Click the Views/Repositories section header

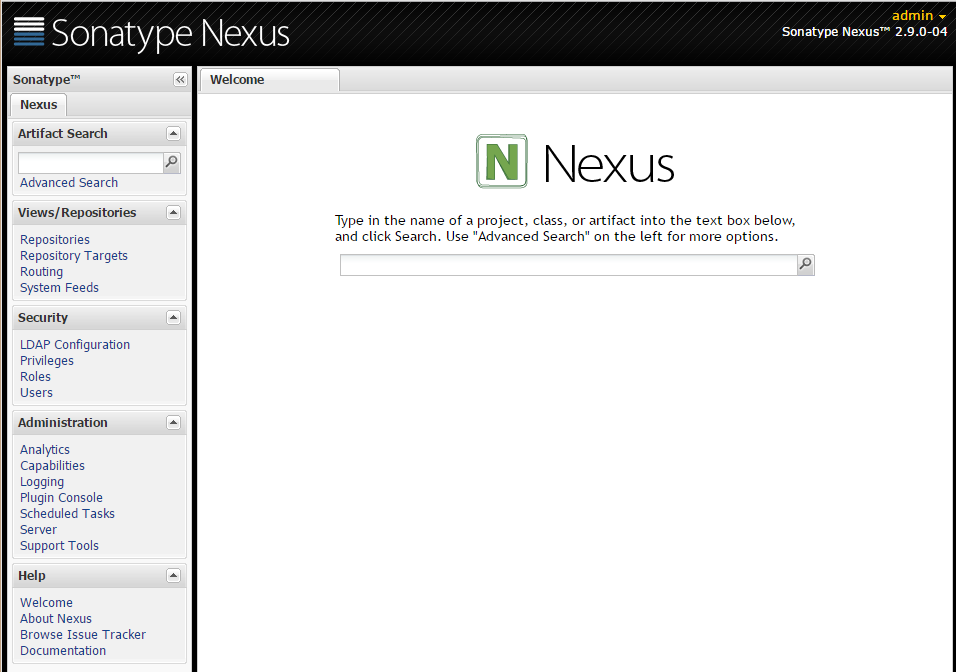(x=99, y=213)
